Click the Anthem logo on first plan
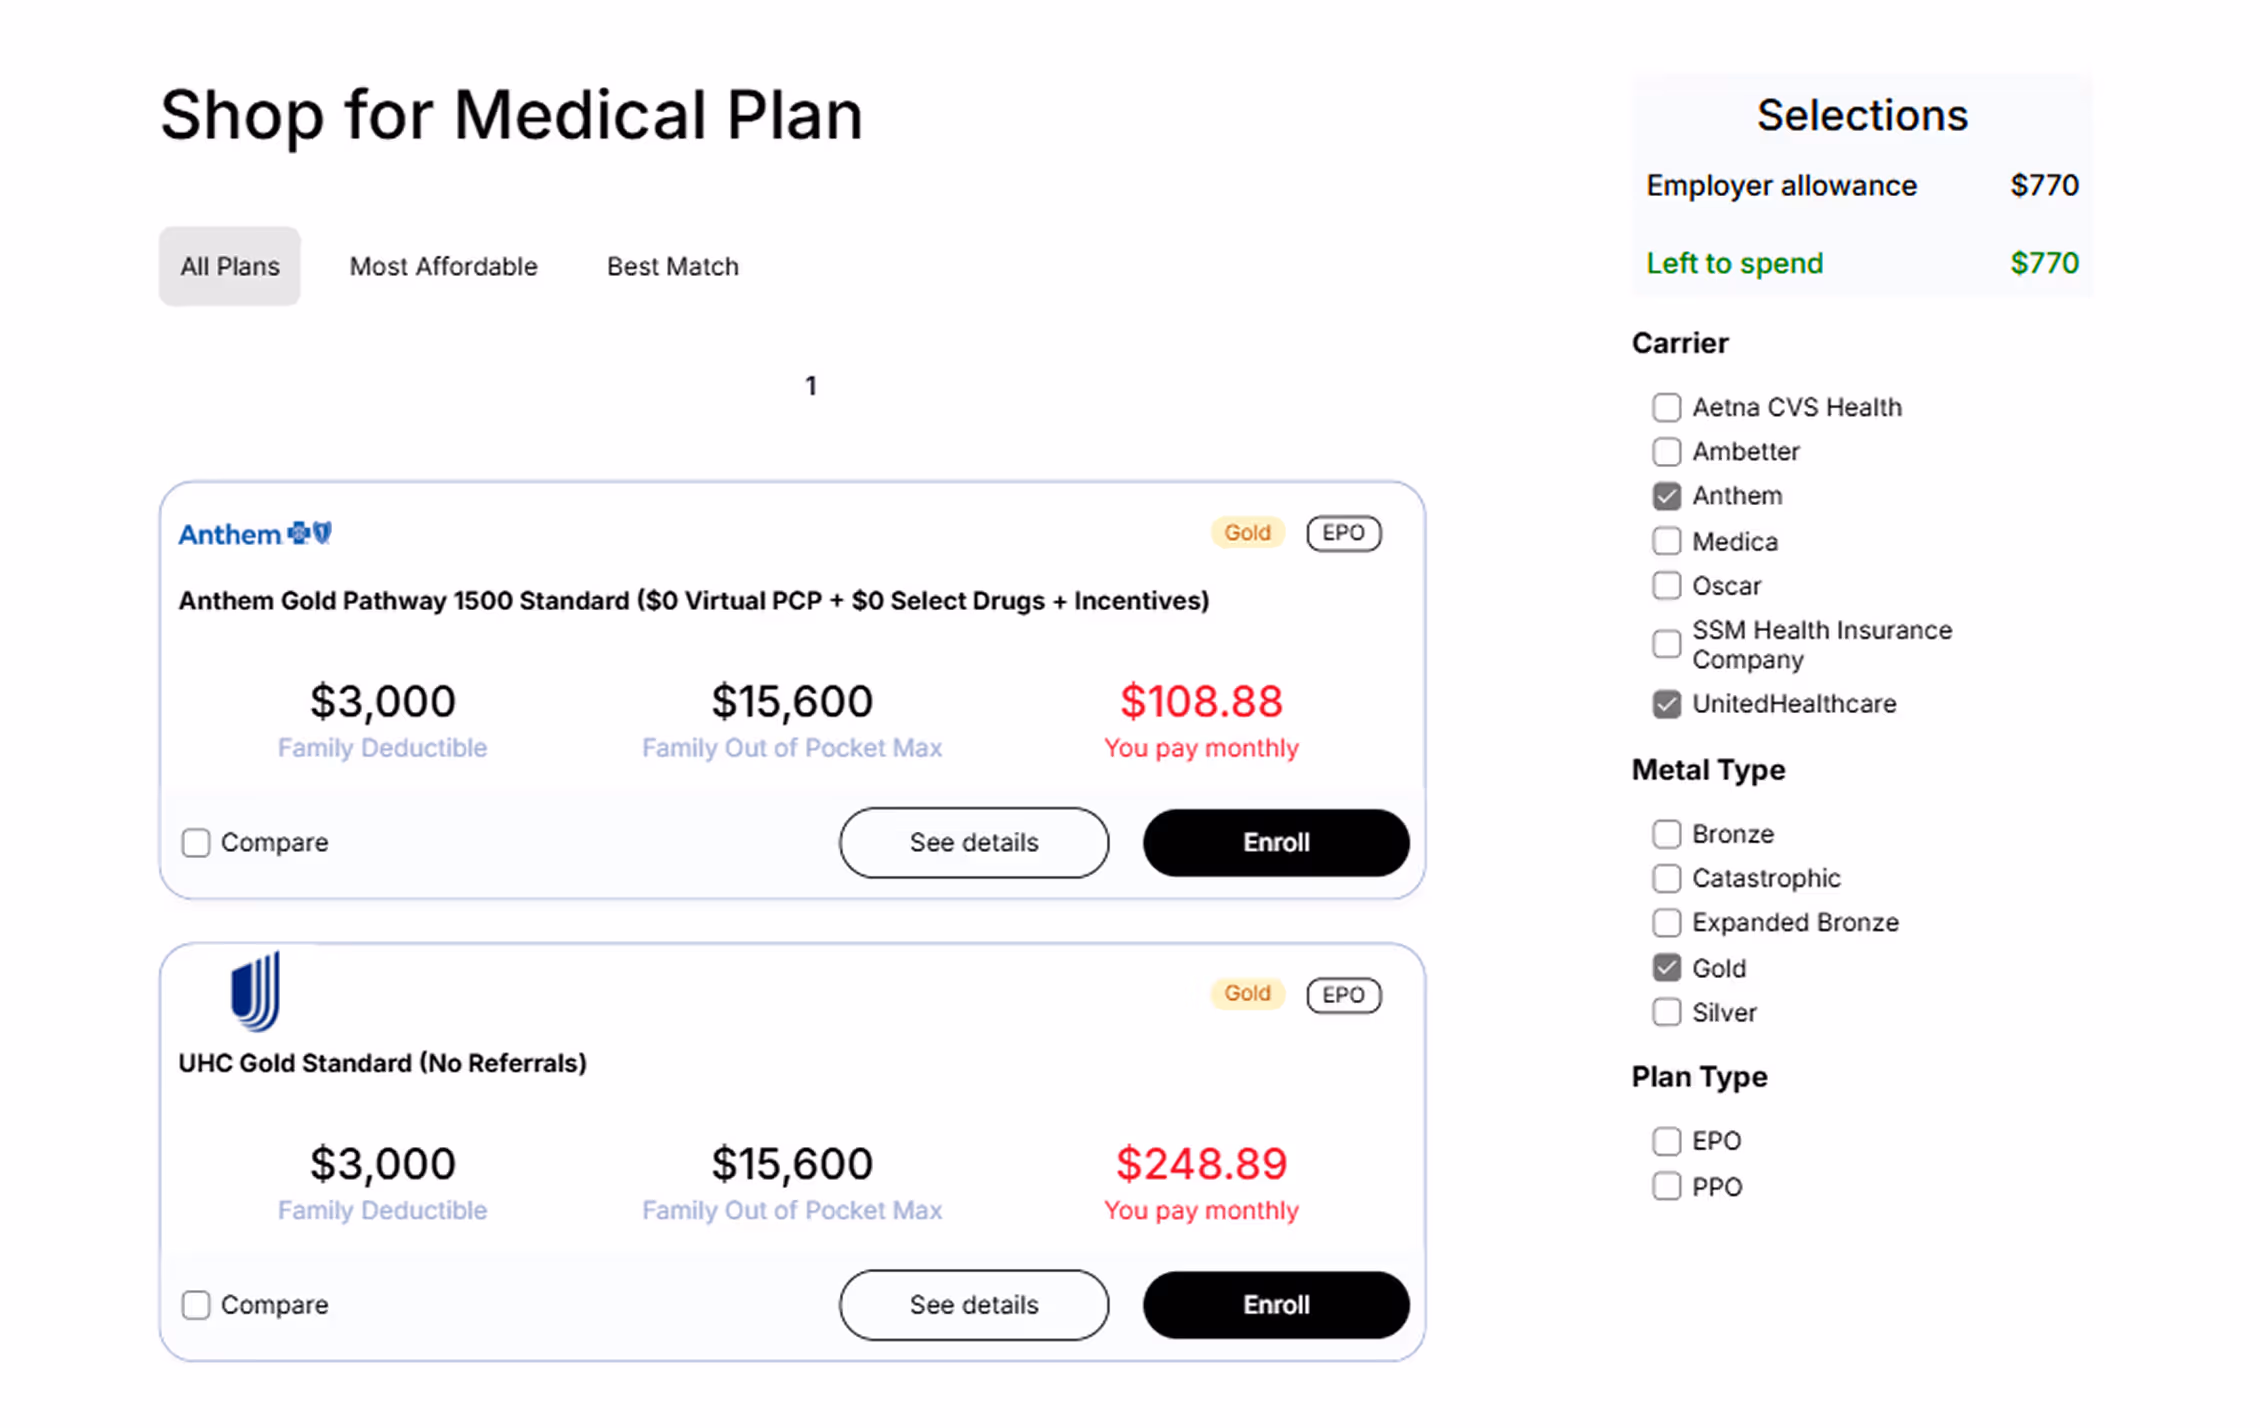The height and width of the screenshot is (1428, 2260). 255,534
